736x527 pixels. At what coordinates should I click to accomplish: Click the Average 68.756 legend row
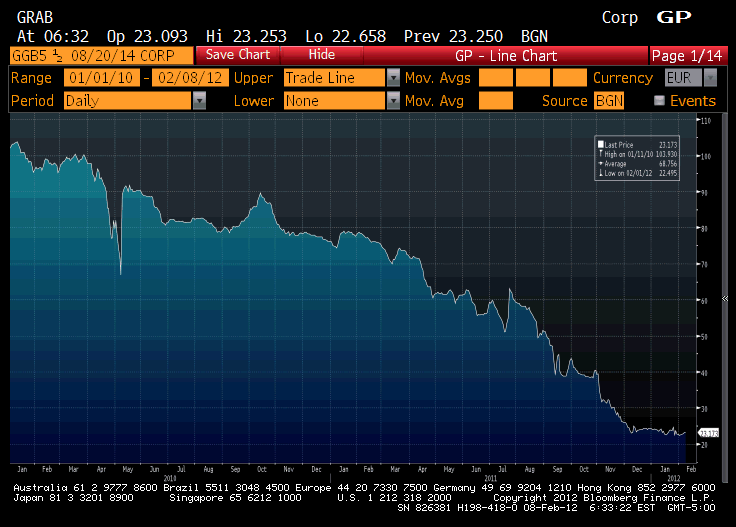click(x=637, y=163)
